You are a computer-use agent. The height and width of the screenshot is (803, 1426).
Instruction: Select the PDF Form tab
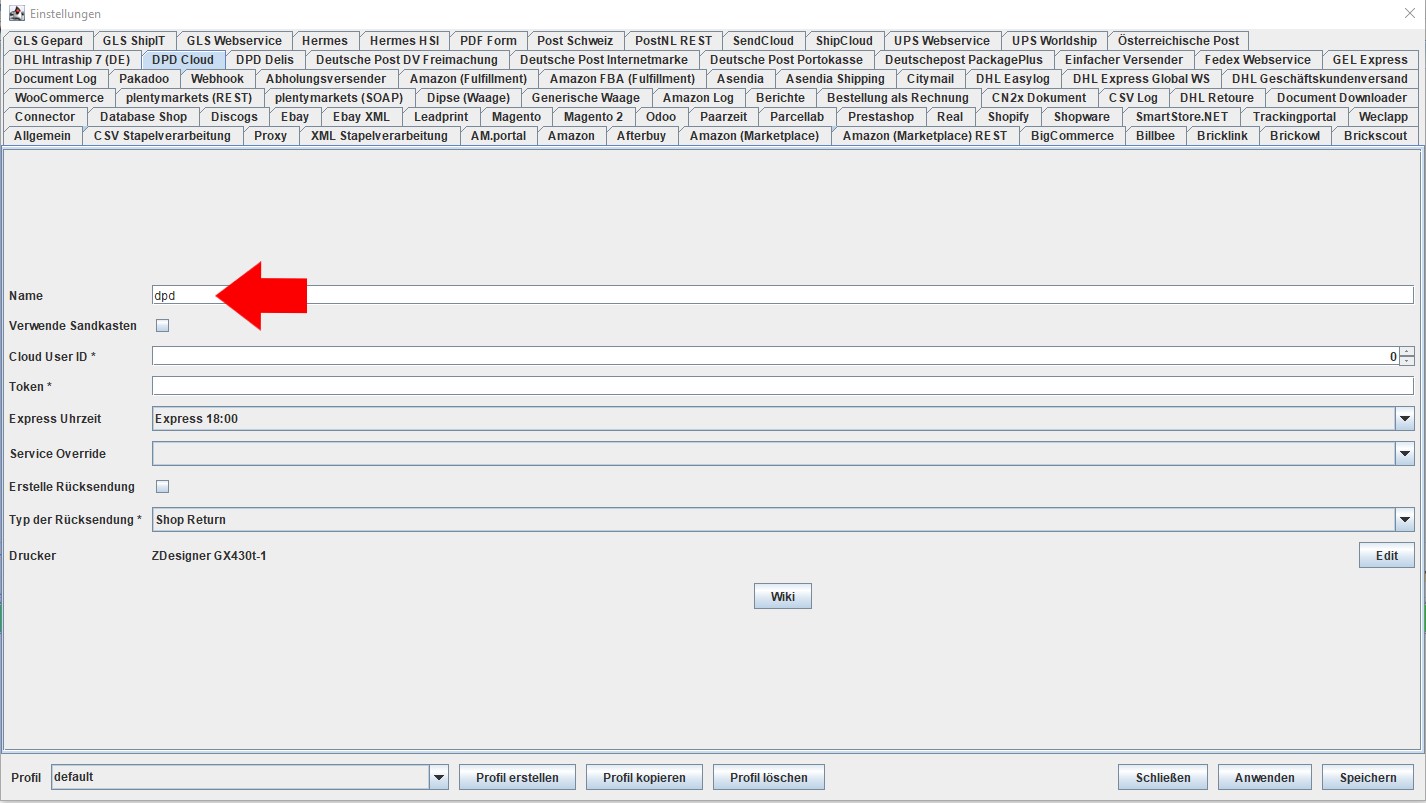click(488, 41)
